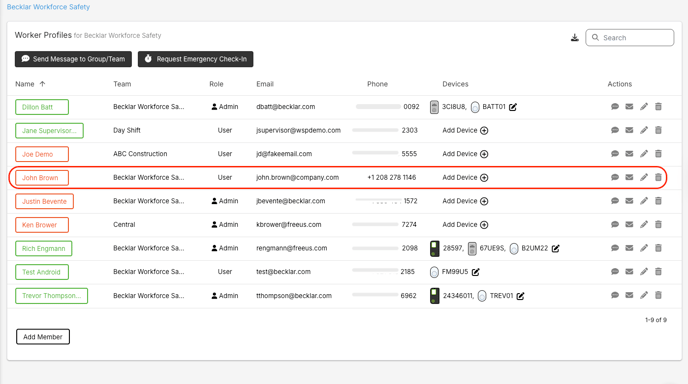The image size is (688, 384).
Task: Email Test Android via envelope icon
Action: (x=629, y=272)
